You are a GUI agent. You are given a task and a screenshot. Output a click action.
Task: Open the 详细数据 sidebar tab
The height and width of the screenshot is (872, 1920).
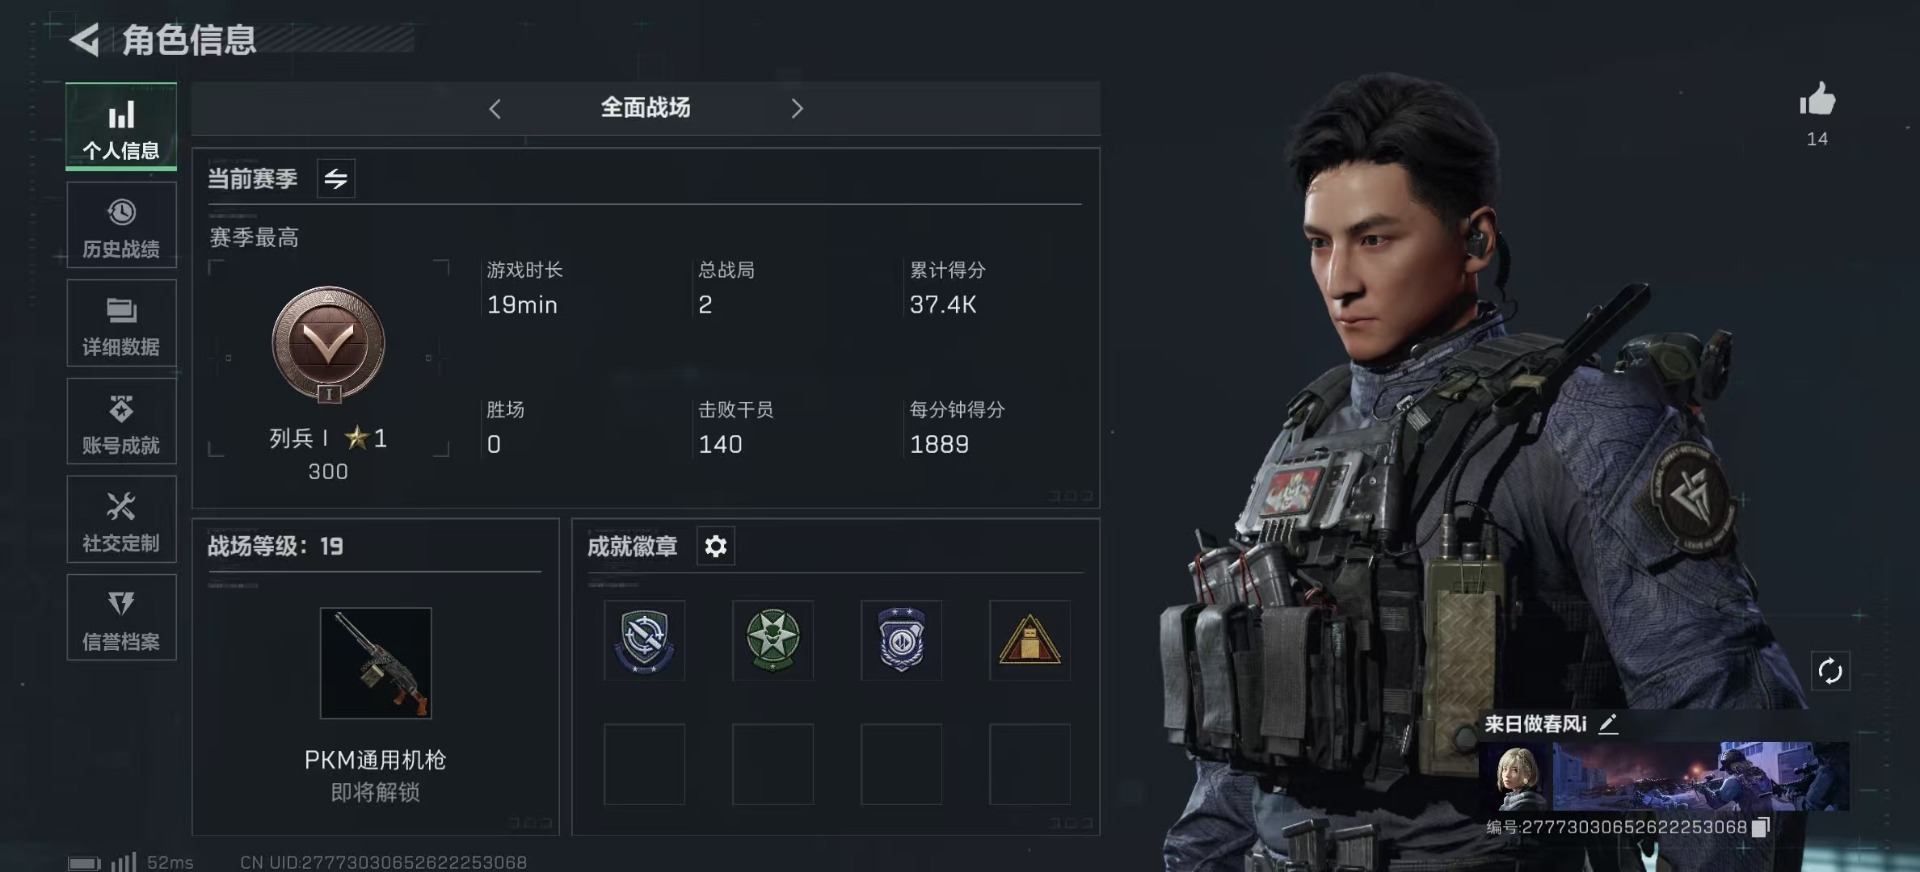121,324
